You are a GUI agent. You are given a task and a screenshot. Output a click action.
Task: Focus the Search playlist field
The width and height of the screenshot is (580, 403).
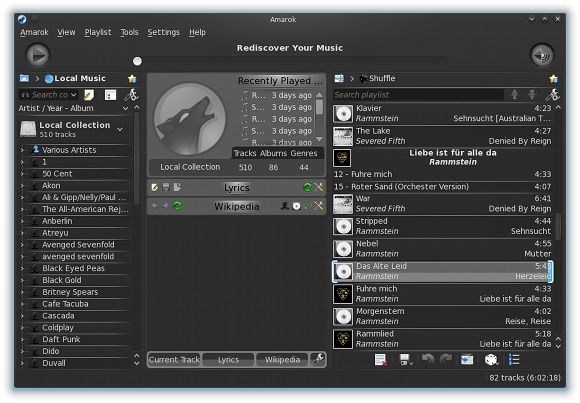pyautogui.click(x=418, y=95)
